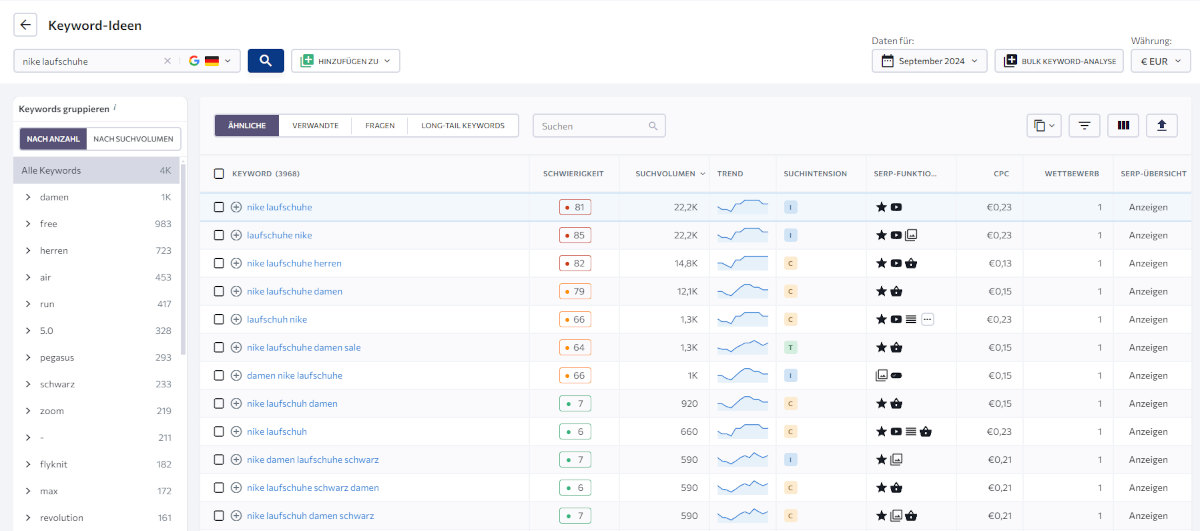Add 'damen nike laufschuhe' with its plus icon
Screen dimensions: 1200x531
[x=236, y=375]
